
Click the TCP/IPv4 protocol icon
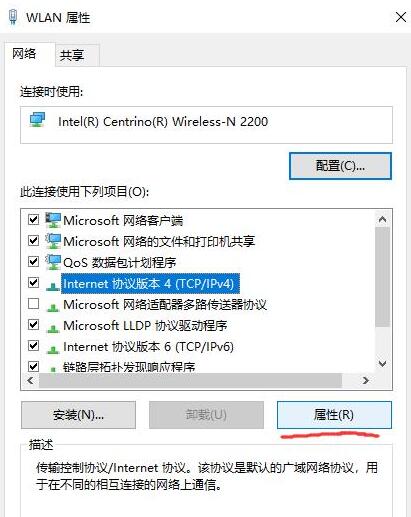point(53,285)
